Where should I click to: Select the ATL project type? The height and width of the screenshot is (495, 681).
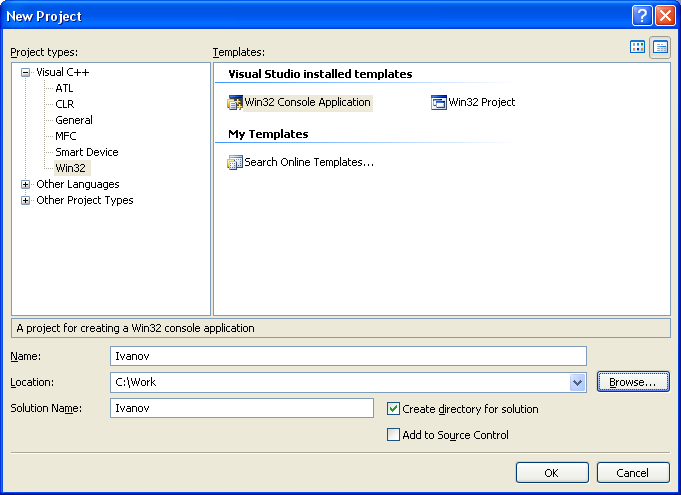point(64,88)
